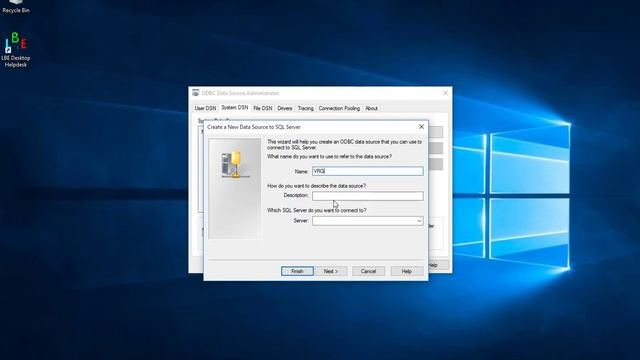Click the Finish button

tap(297, 271)
